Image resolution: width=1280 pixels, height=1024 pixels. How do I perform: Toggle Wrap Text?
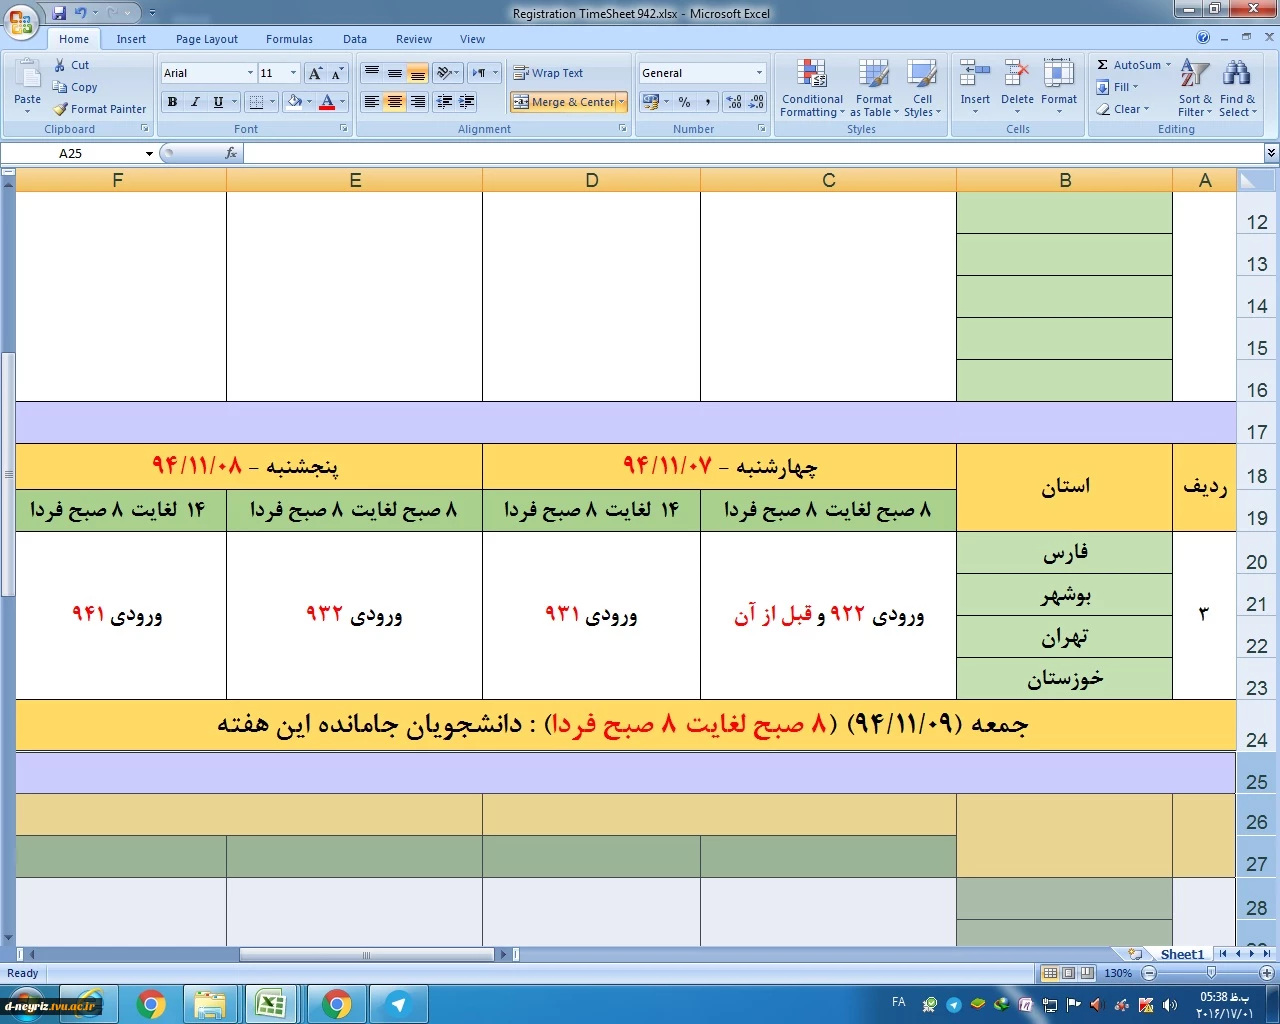click(x=548, y=73)
